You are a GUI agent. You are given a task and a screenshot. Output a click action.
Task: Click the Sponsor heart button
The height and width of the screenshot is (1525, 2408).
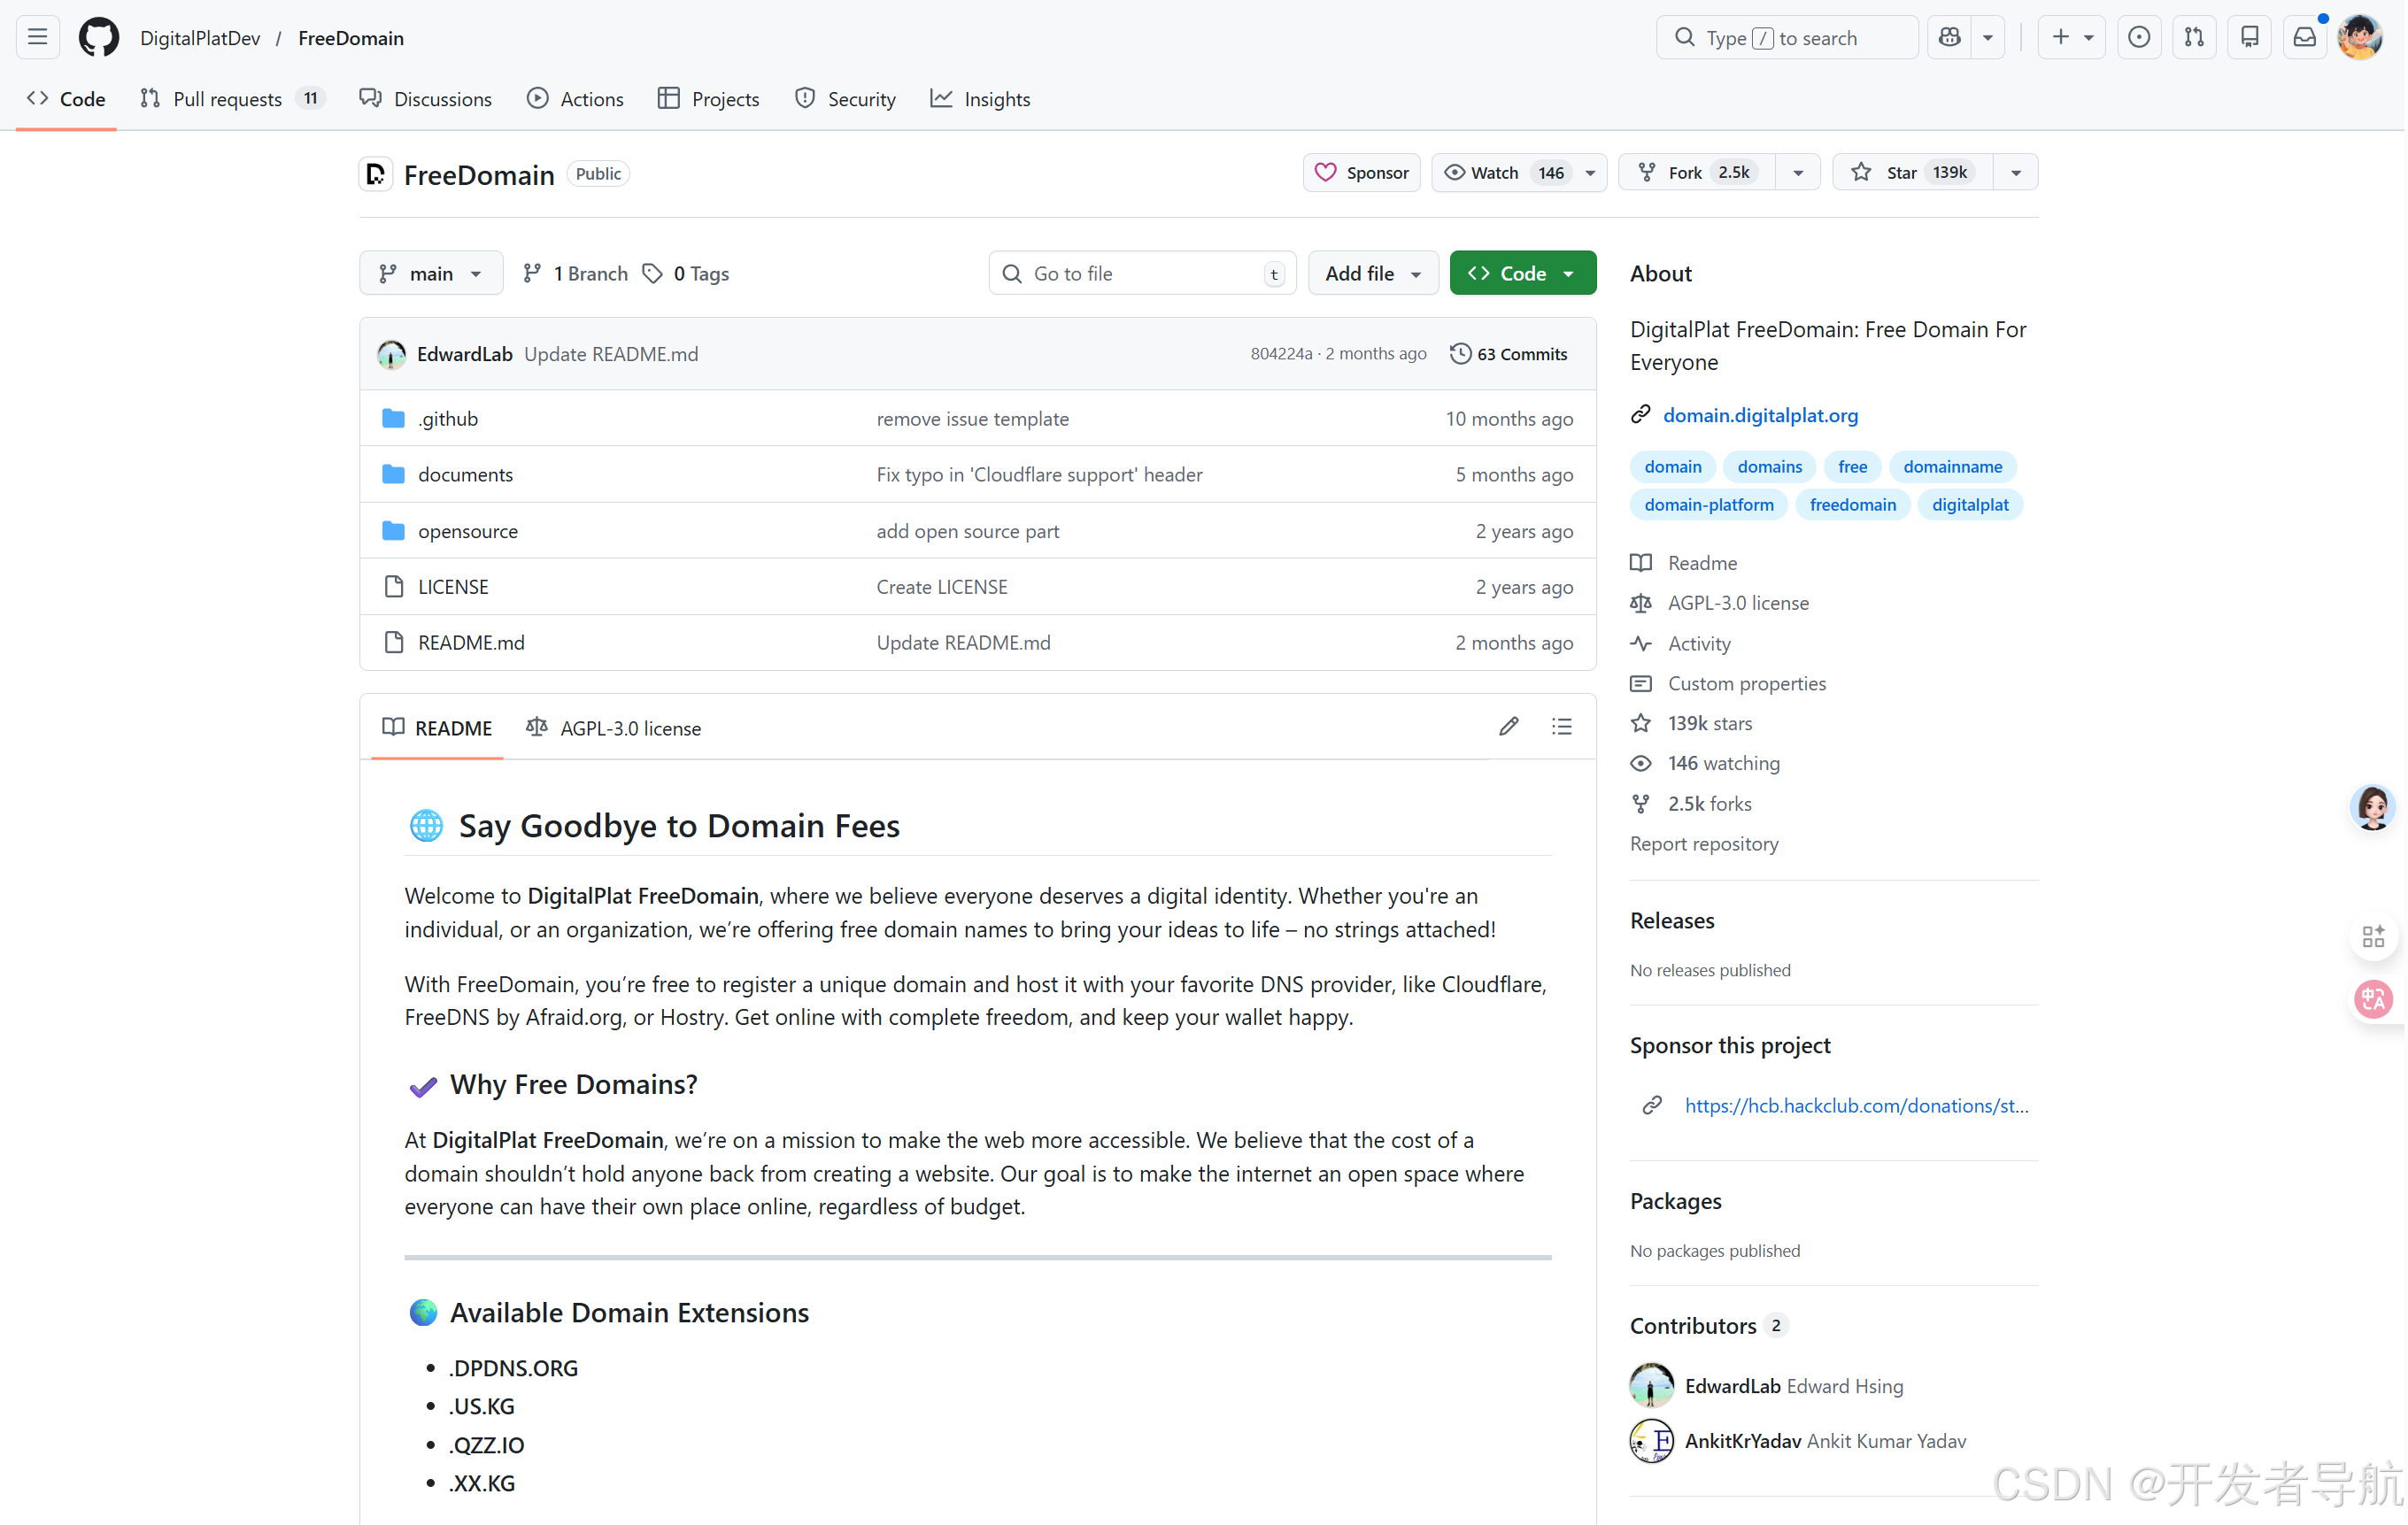click(x=1361, y=172)
